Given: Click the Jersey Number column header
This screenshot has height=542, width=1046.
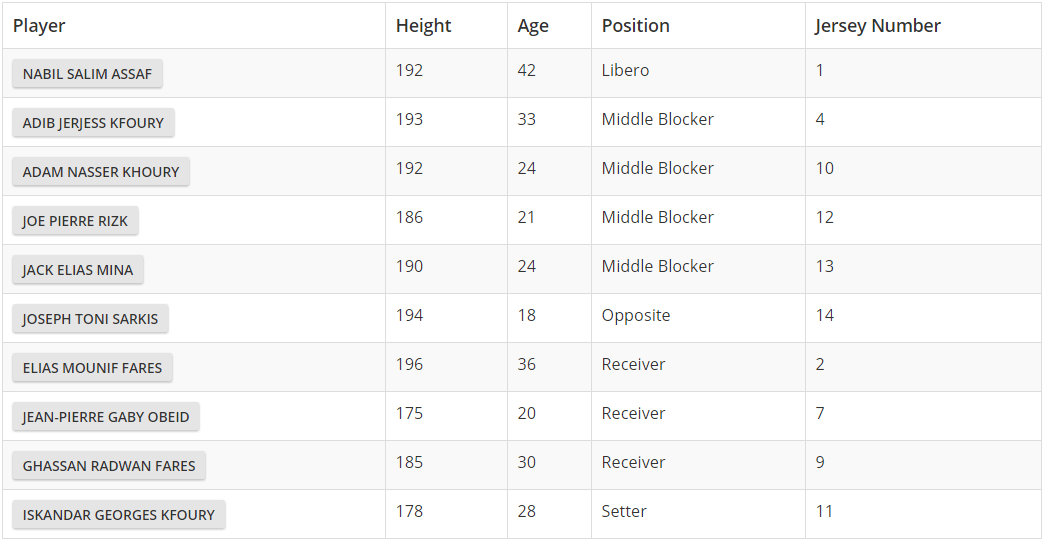Looking at the screenshot, I should 877,26.
